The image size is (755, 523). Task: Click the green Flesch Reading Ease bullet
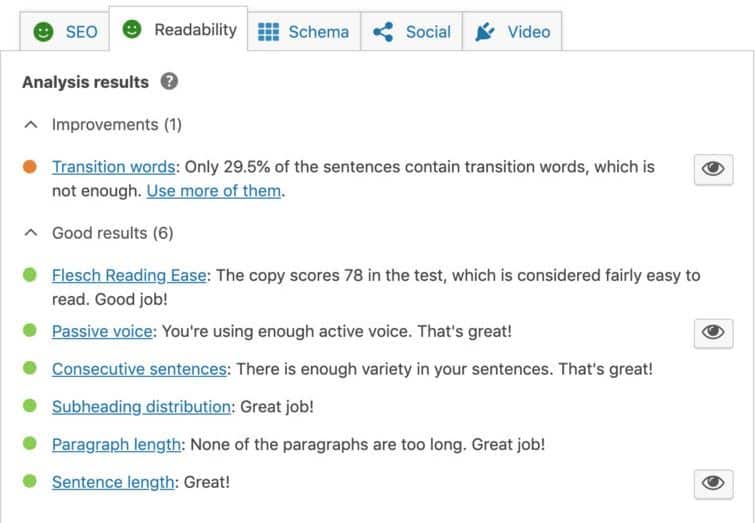[x=30, y=275]
